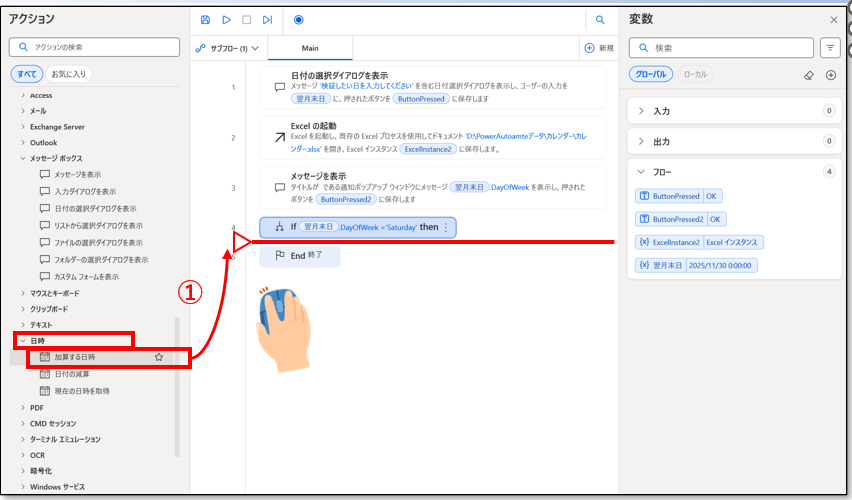Switch to グローバル variables tab

pos(651,75)
